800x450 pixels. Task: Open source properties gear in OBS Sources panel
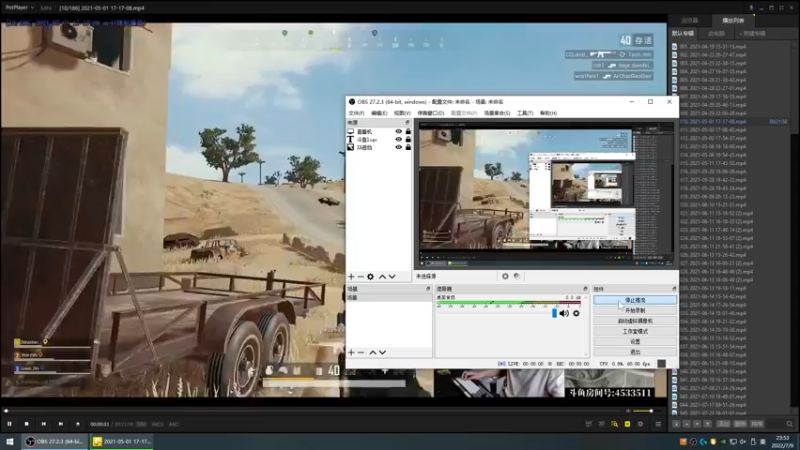tap(370, 277)
